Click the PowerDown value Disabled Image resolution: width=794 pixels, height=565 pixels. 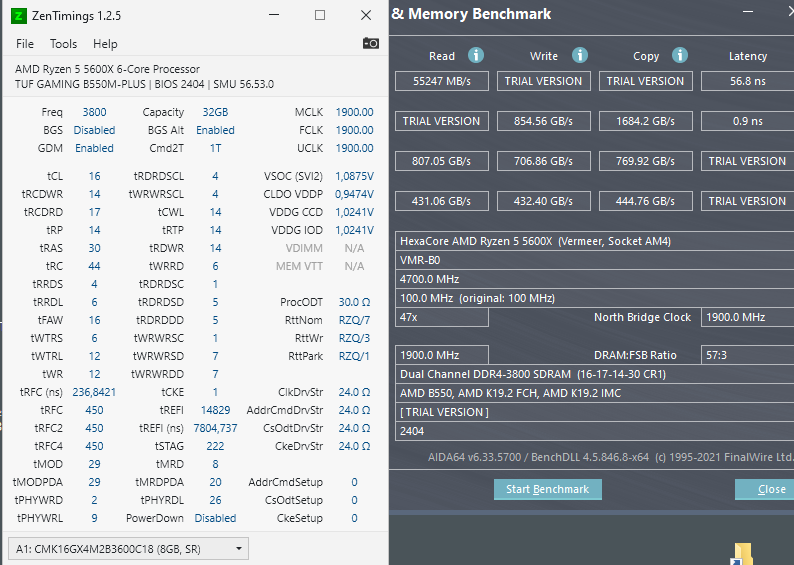click(x=215, y=518)
